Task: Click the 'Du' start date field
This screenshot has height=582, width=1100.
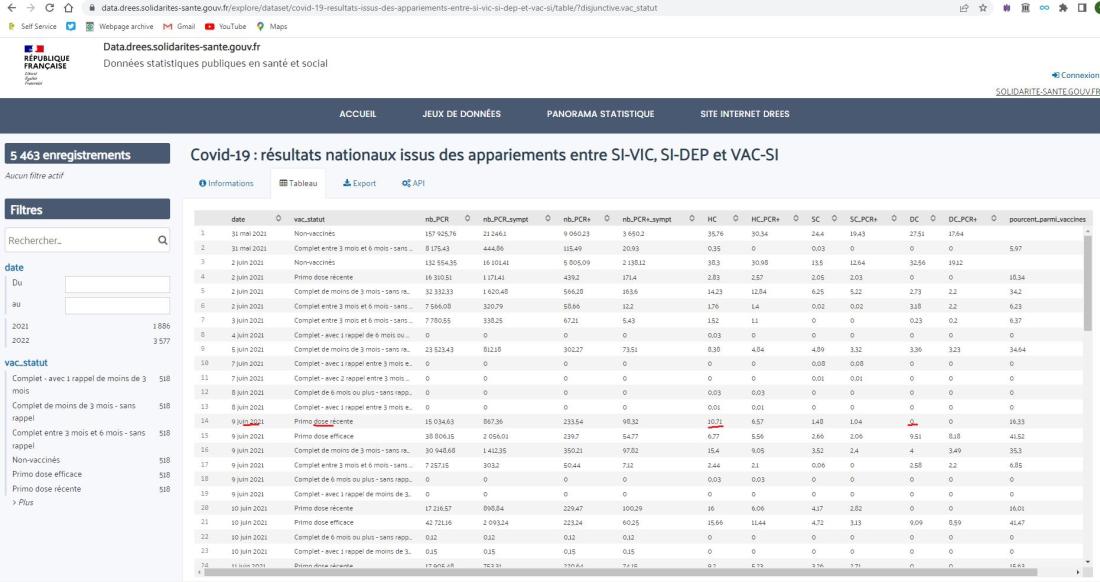Action: coord(117,284)
